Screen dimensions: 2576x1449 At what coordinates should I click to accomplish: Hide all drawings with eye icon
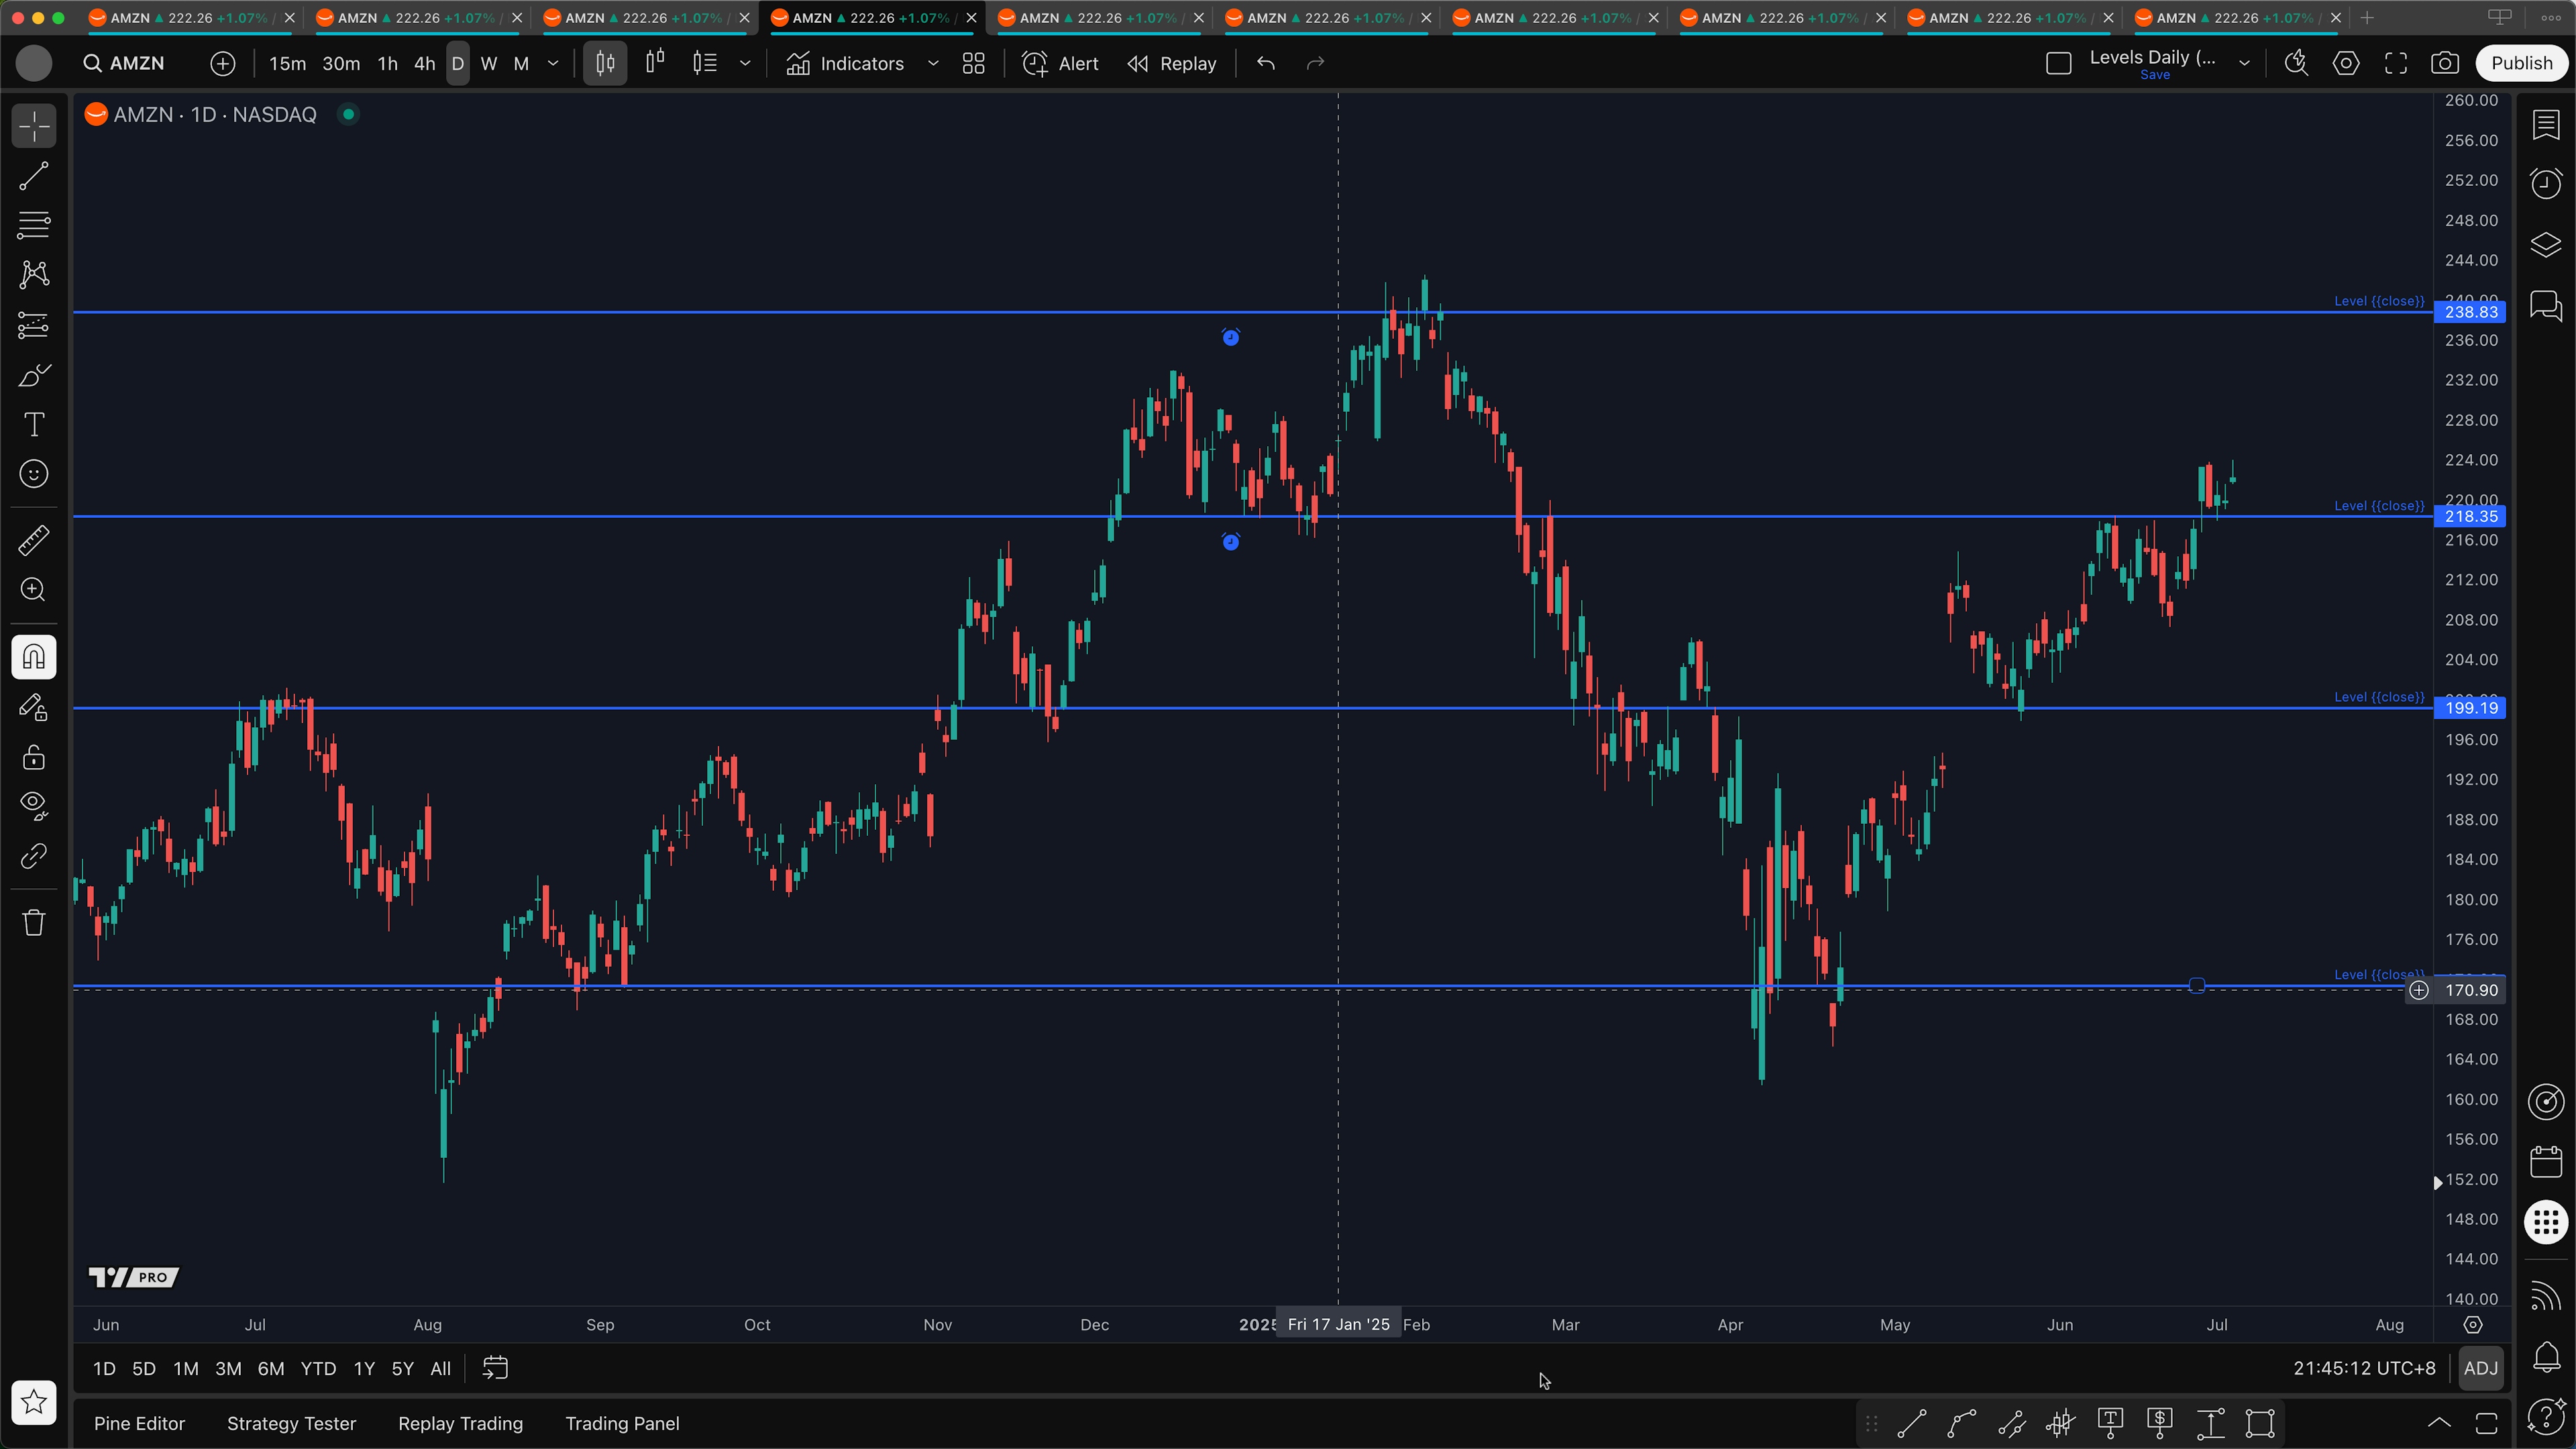[34, 806]
